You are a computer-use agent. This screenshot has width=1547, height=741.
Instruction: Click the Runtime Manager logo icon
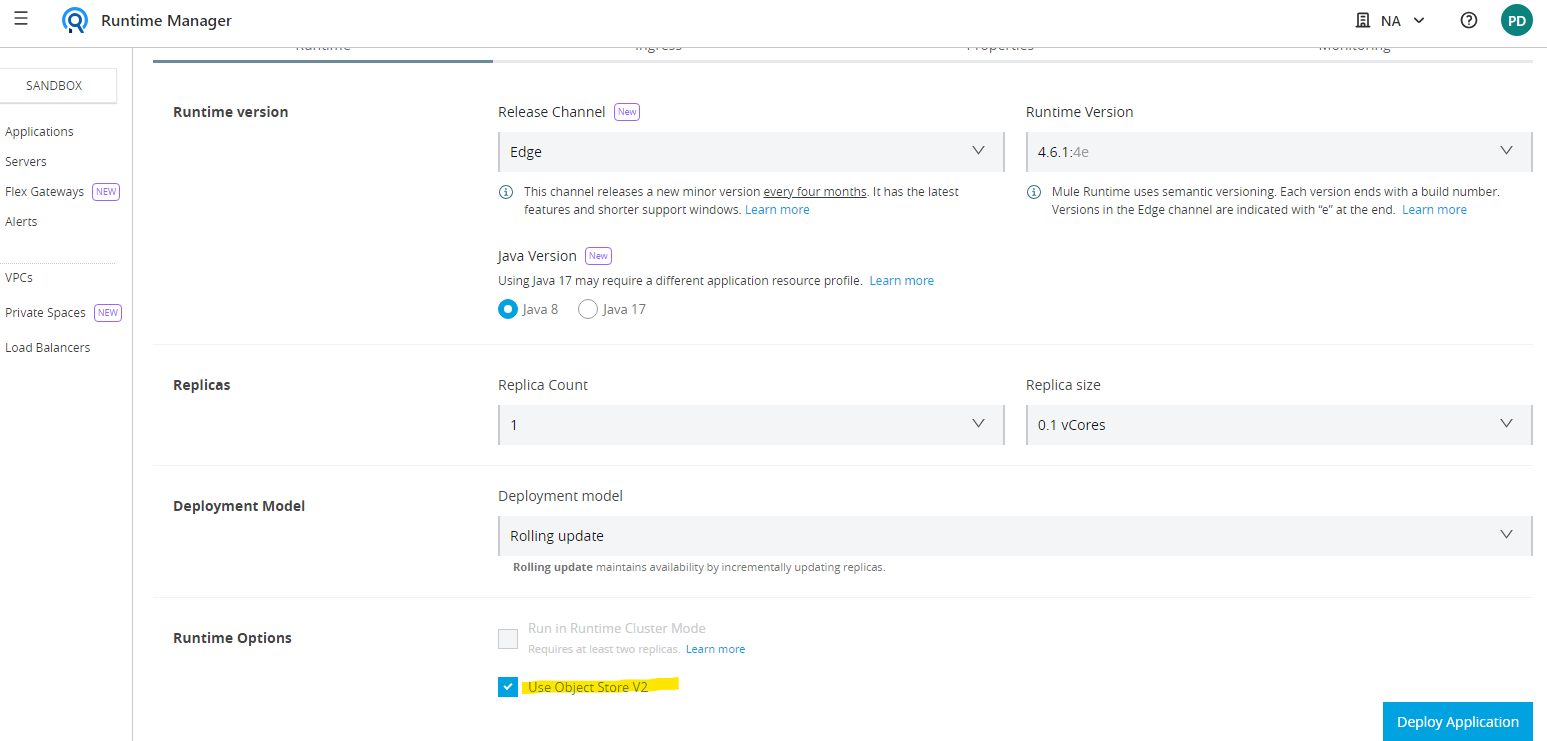[74, 20]
